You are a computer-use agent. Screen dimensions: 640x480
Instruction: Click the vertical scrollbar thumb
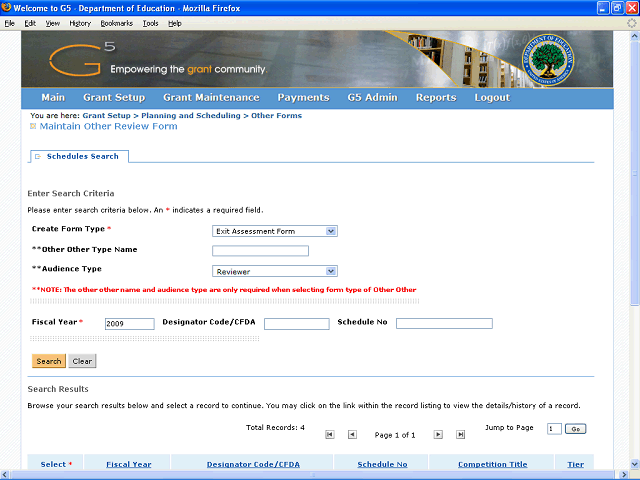pos(635,174)
